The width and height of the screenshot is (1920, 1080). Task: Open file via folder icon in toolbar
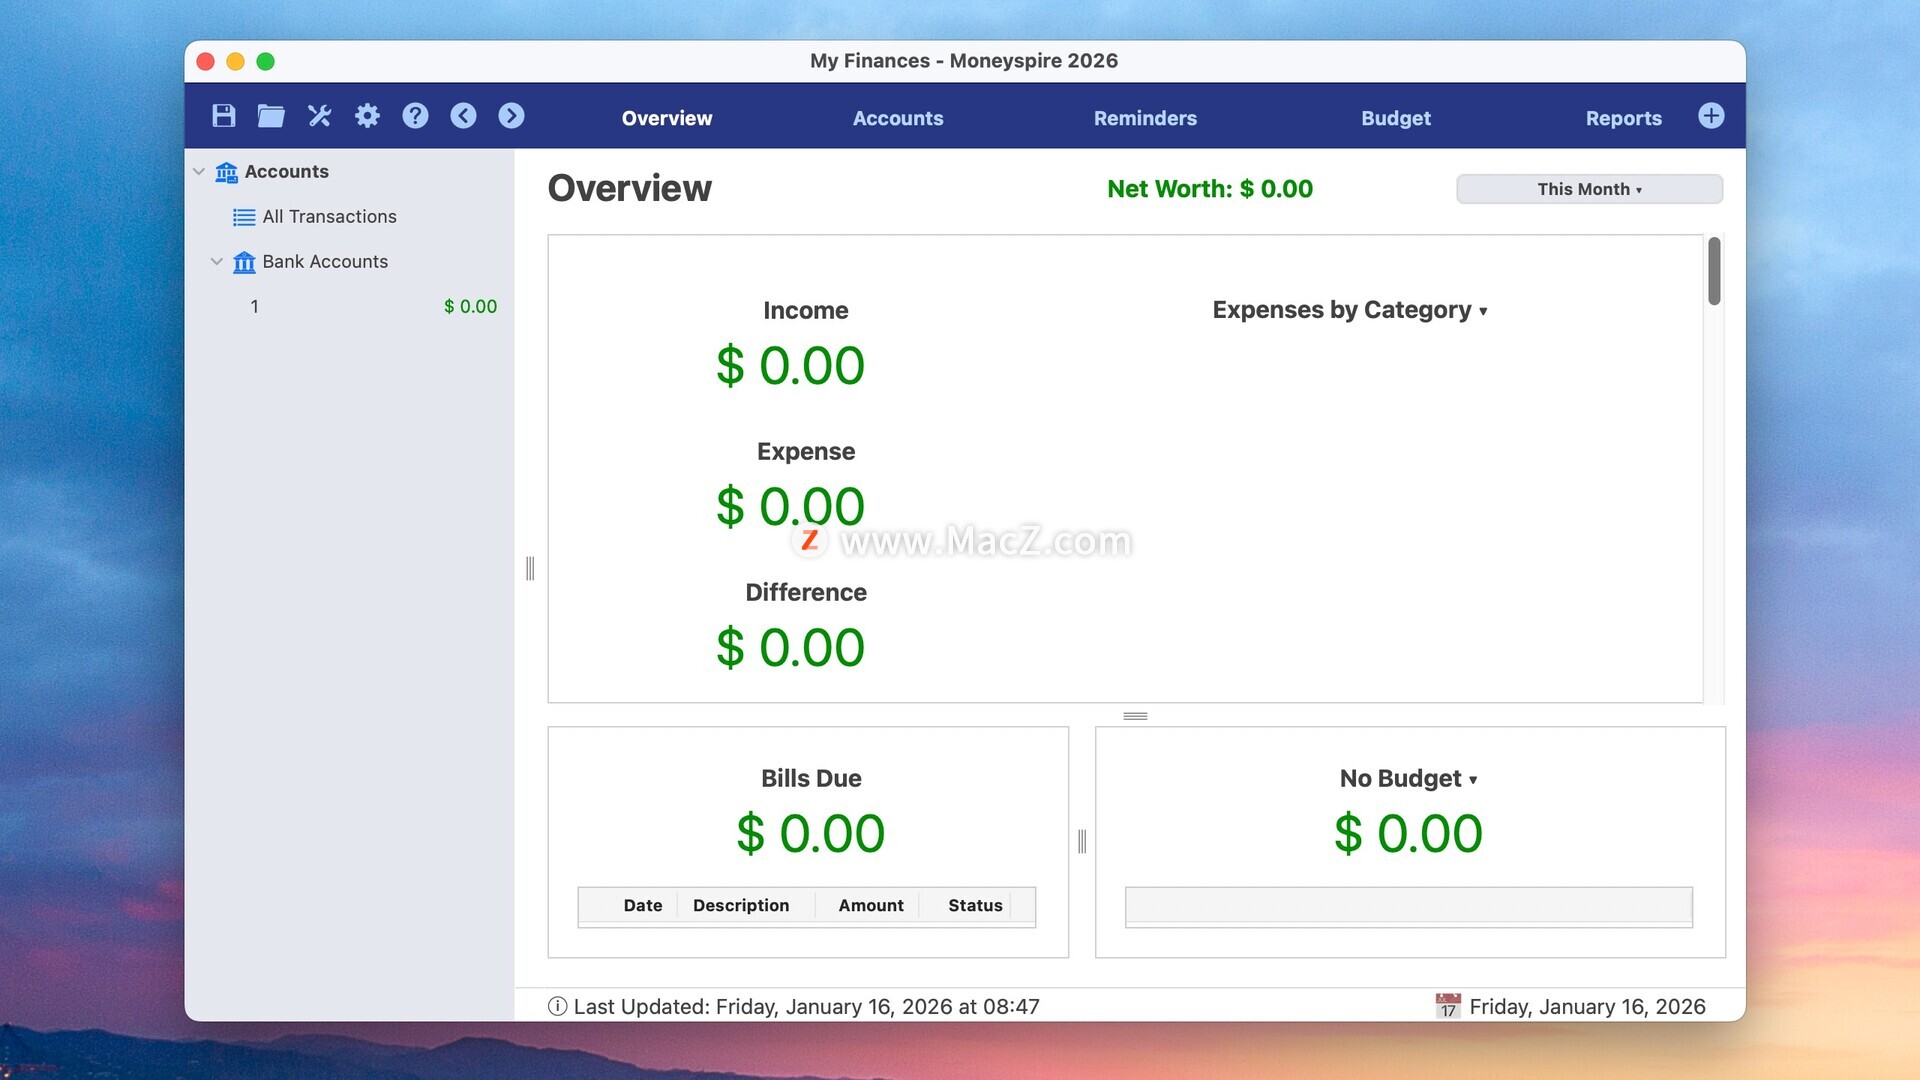(x=271, y=116)
